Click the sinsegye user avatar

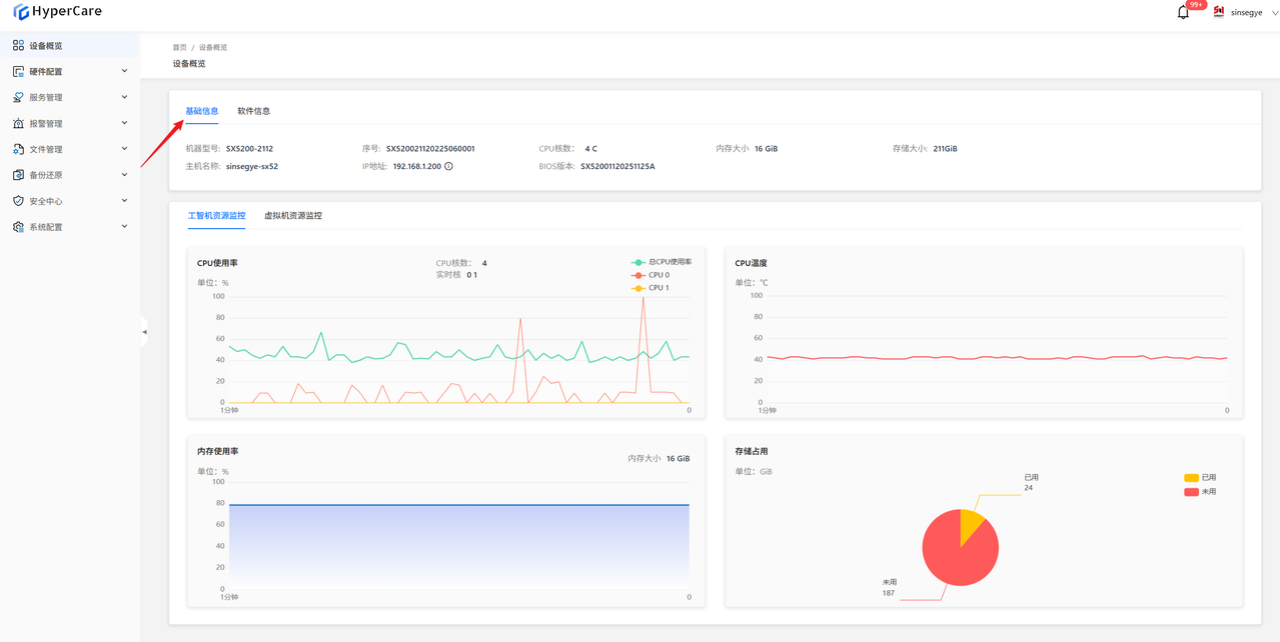(1218, 12)
